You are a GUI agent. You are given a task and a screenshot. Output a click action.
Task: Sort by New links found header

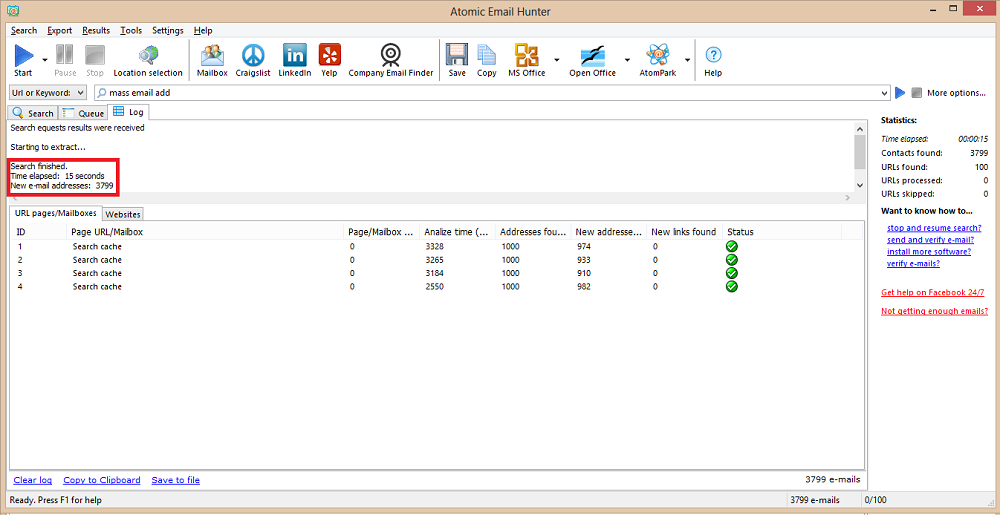(684, 232)
